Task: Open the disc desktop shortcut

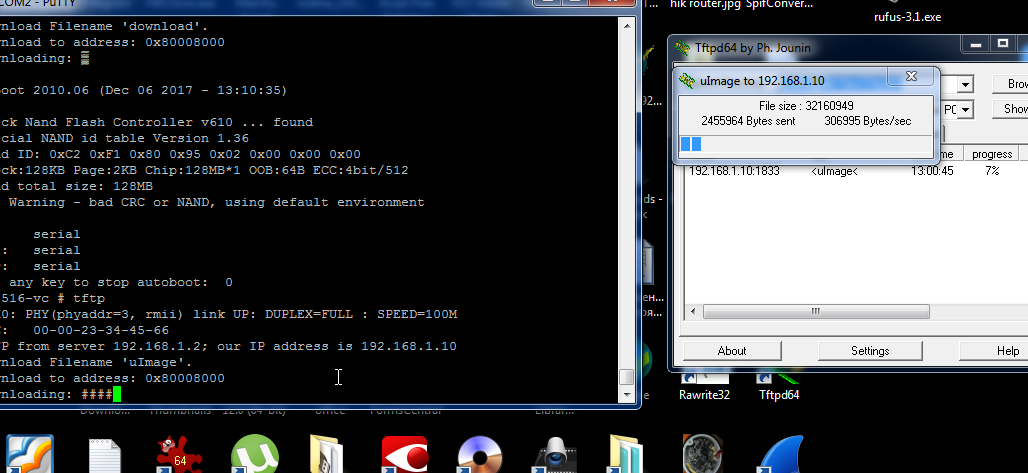Action: pyautogui.click(x=480, y=455)
